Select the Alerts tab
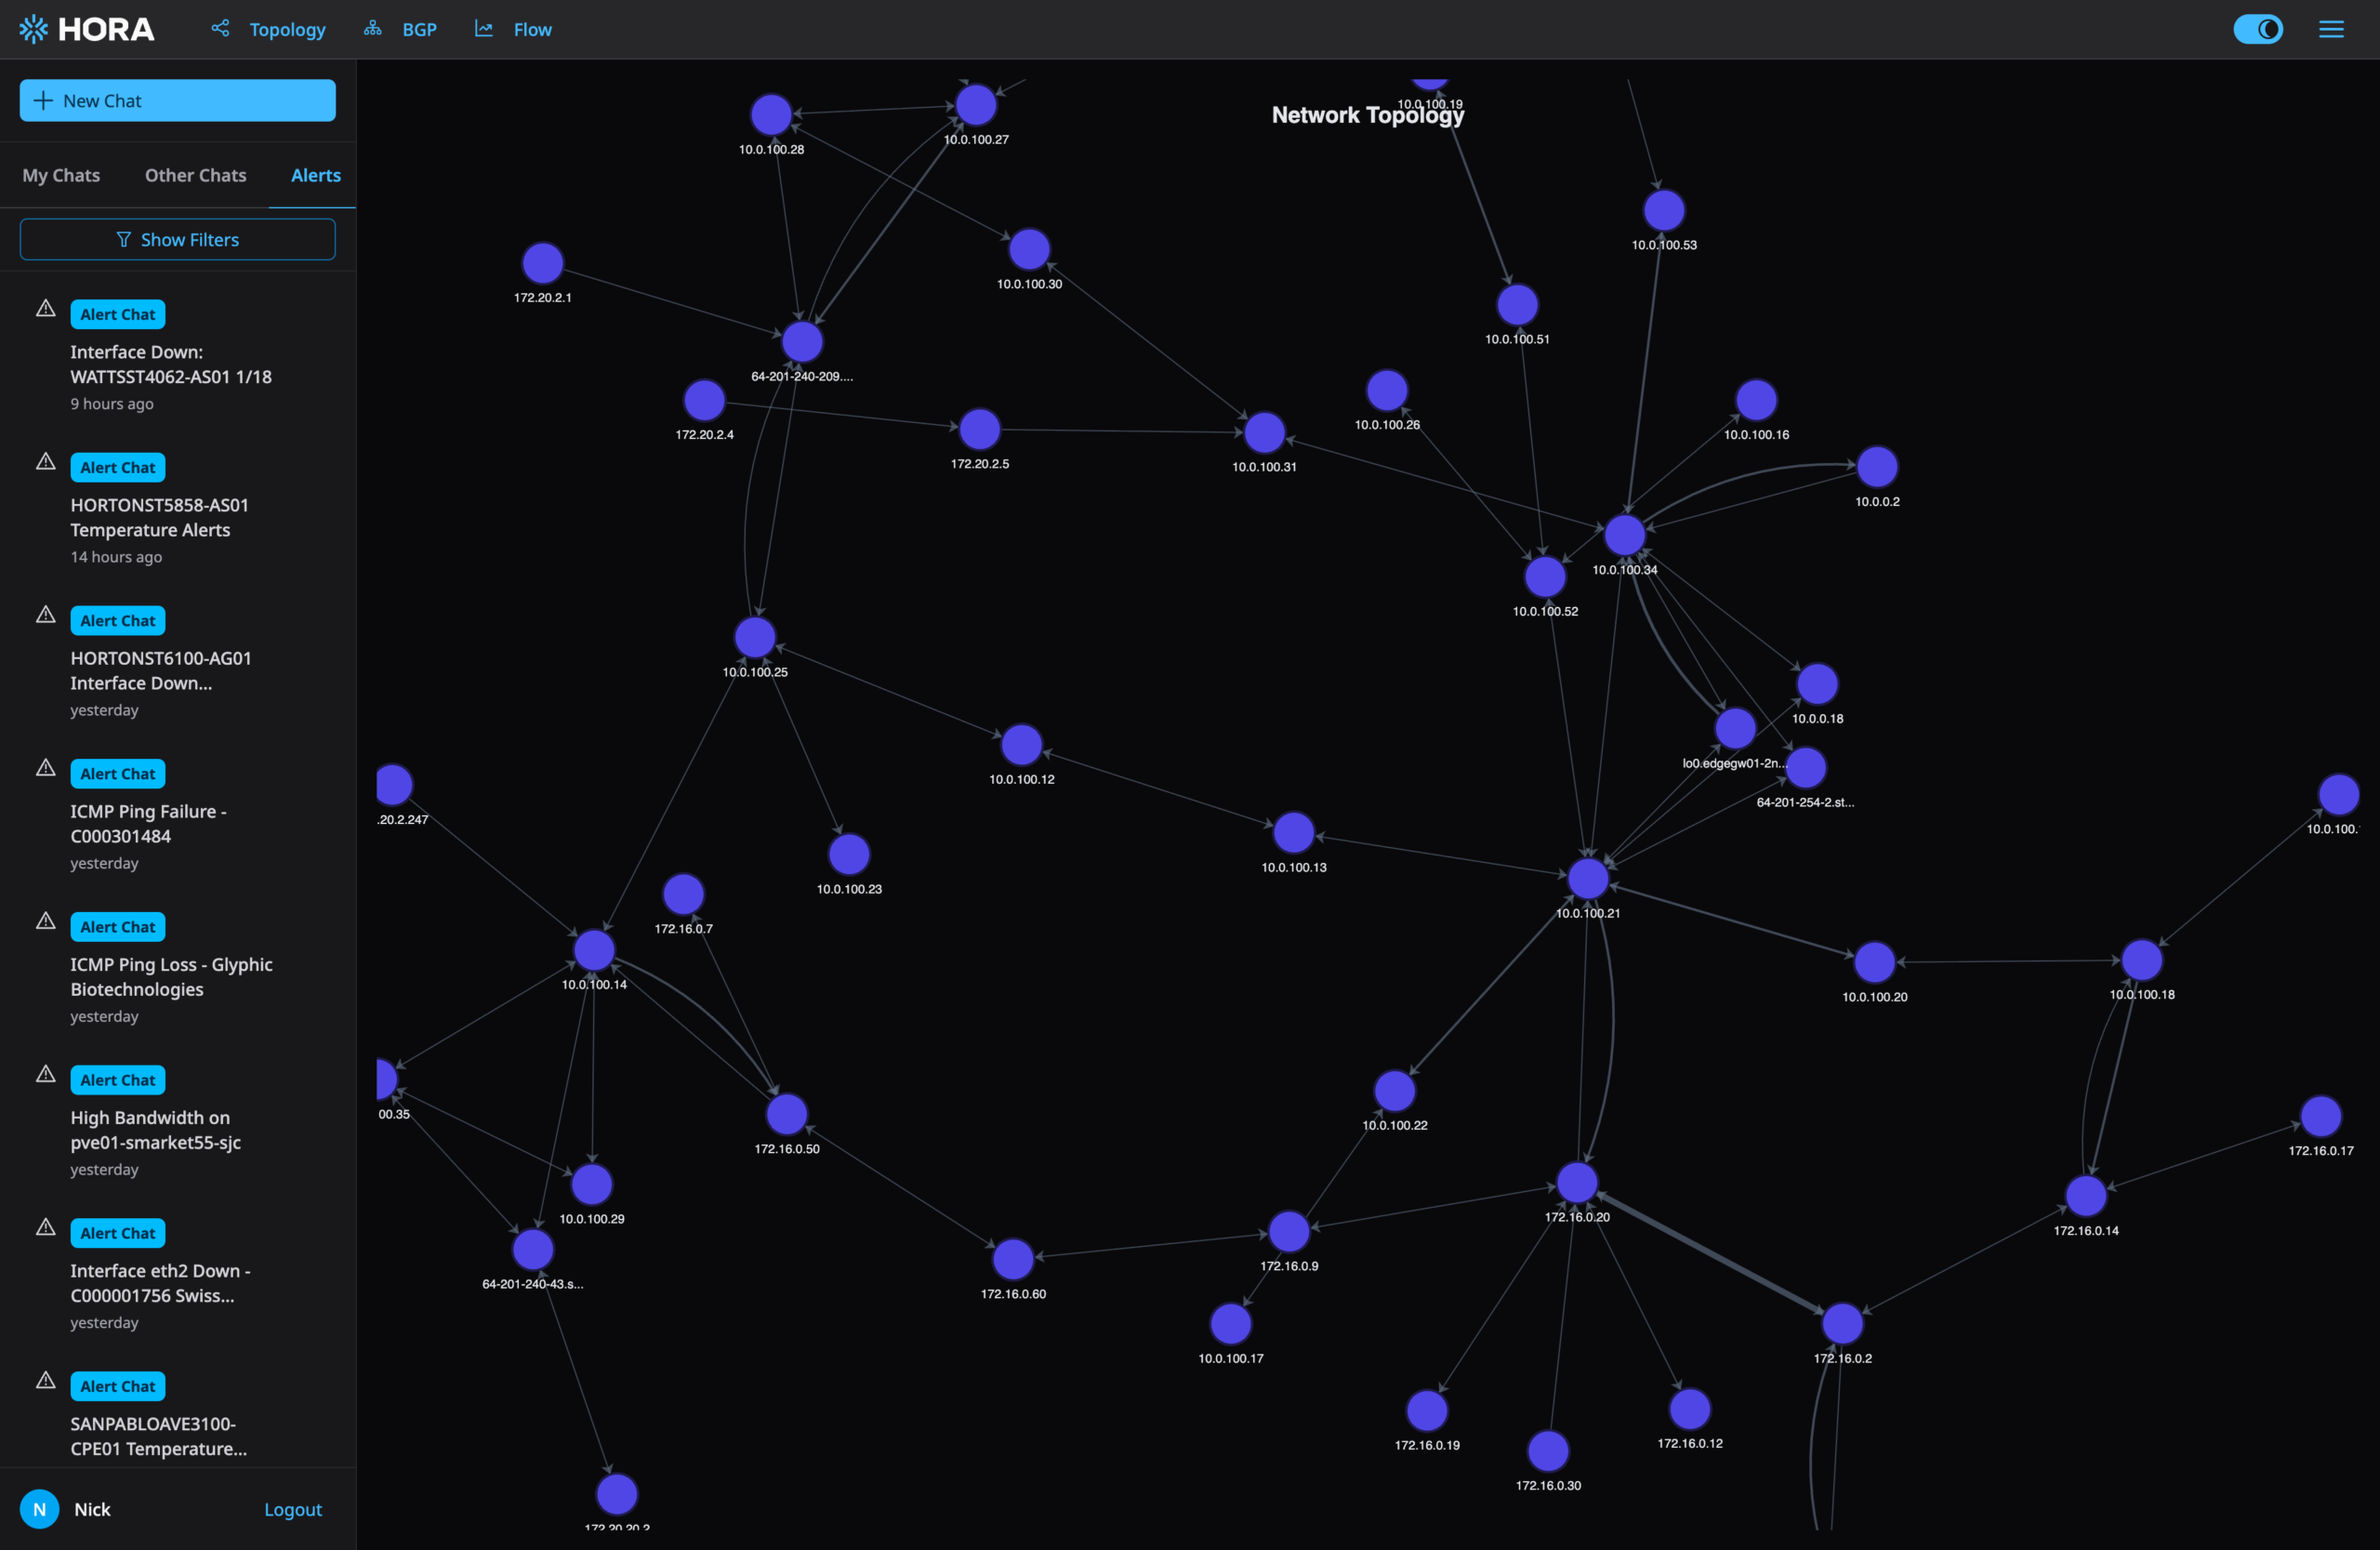This screenshot has height=1550, width=2380. (x=315, y=175)
